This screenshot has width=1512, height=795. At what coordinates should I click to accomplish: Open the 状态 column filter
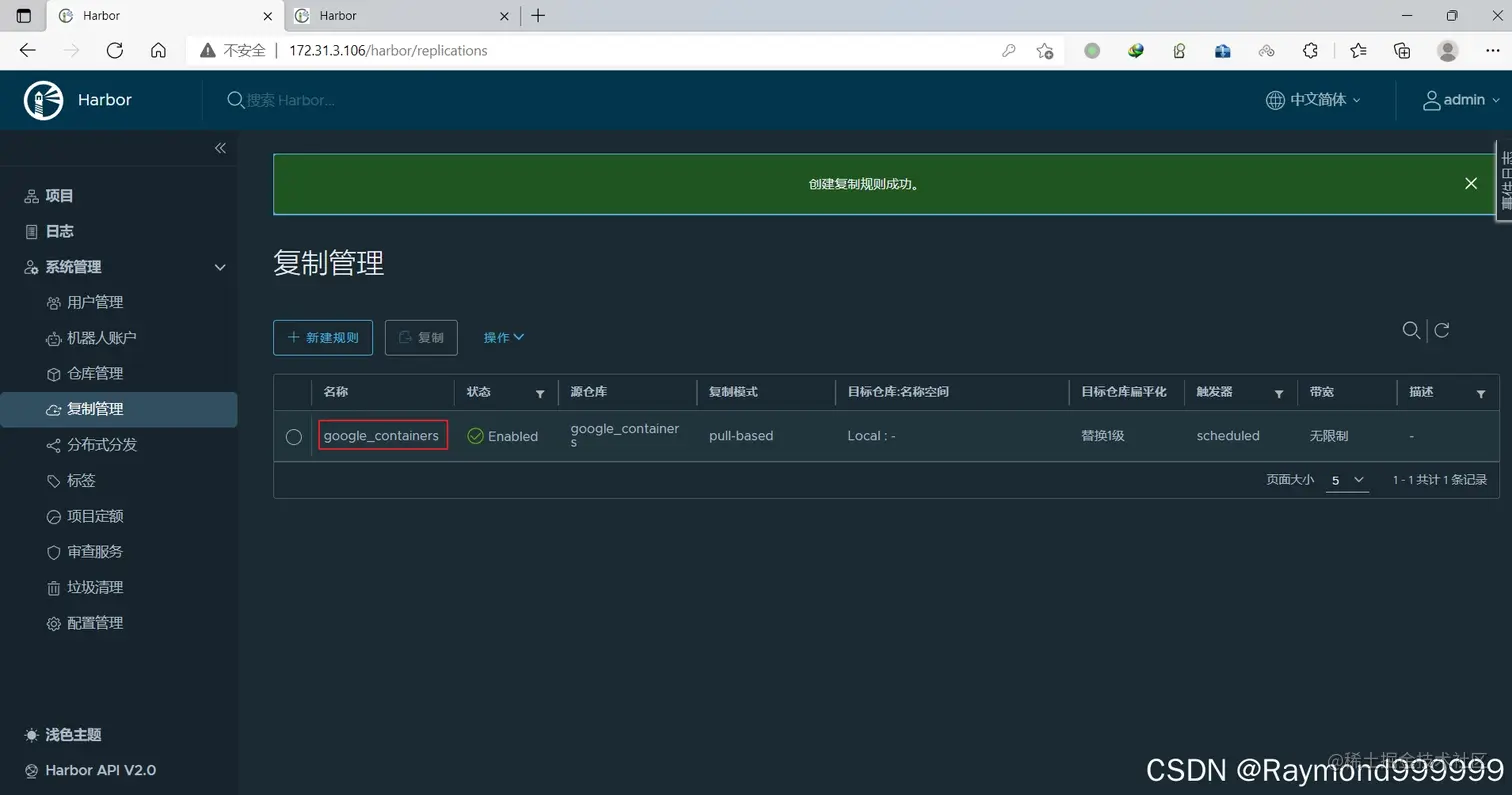tap(540, 393)
